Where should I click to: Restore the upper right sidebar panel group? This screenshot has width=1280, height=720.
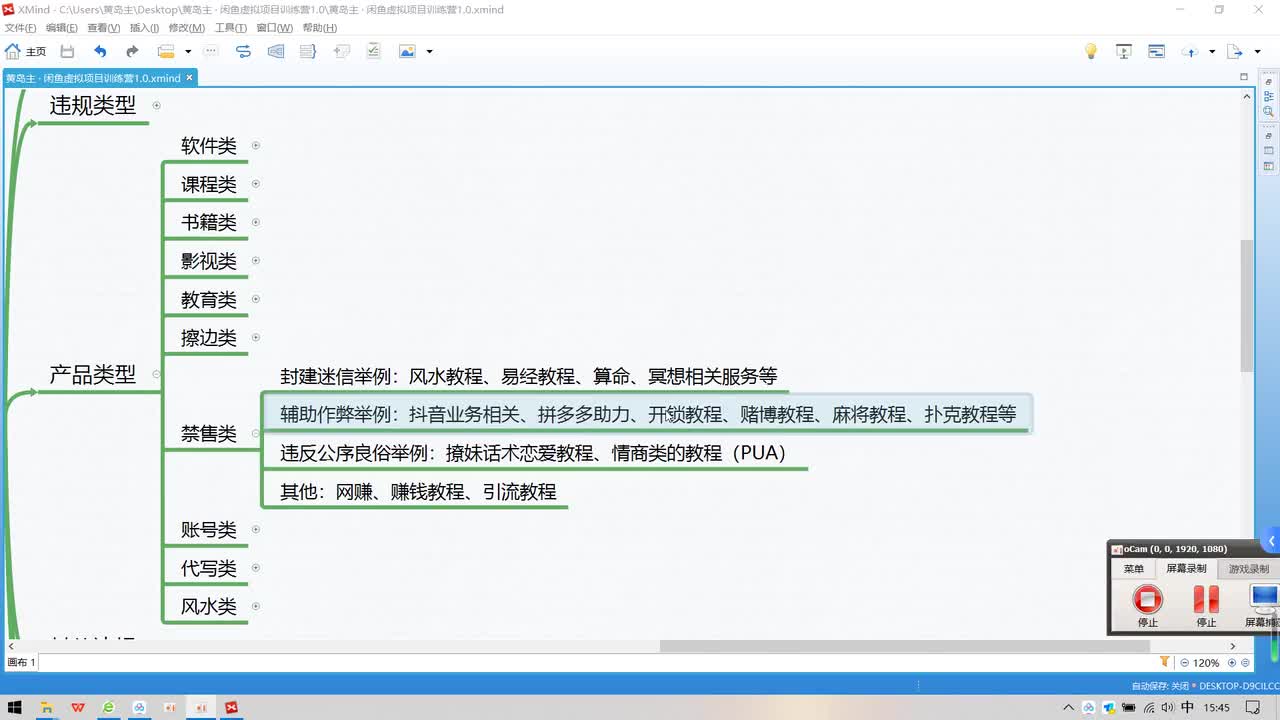(x=1269, y=82)
